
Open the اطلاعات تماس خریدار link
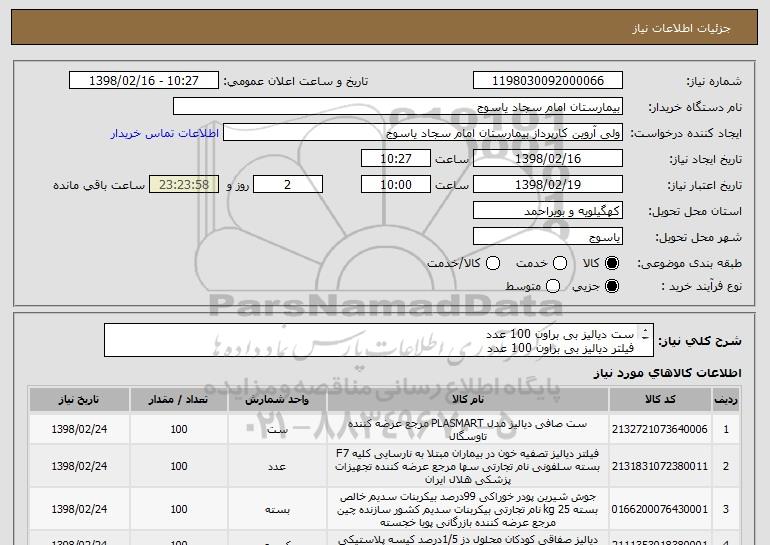click(165, 134)
